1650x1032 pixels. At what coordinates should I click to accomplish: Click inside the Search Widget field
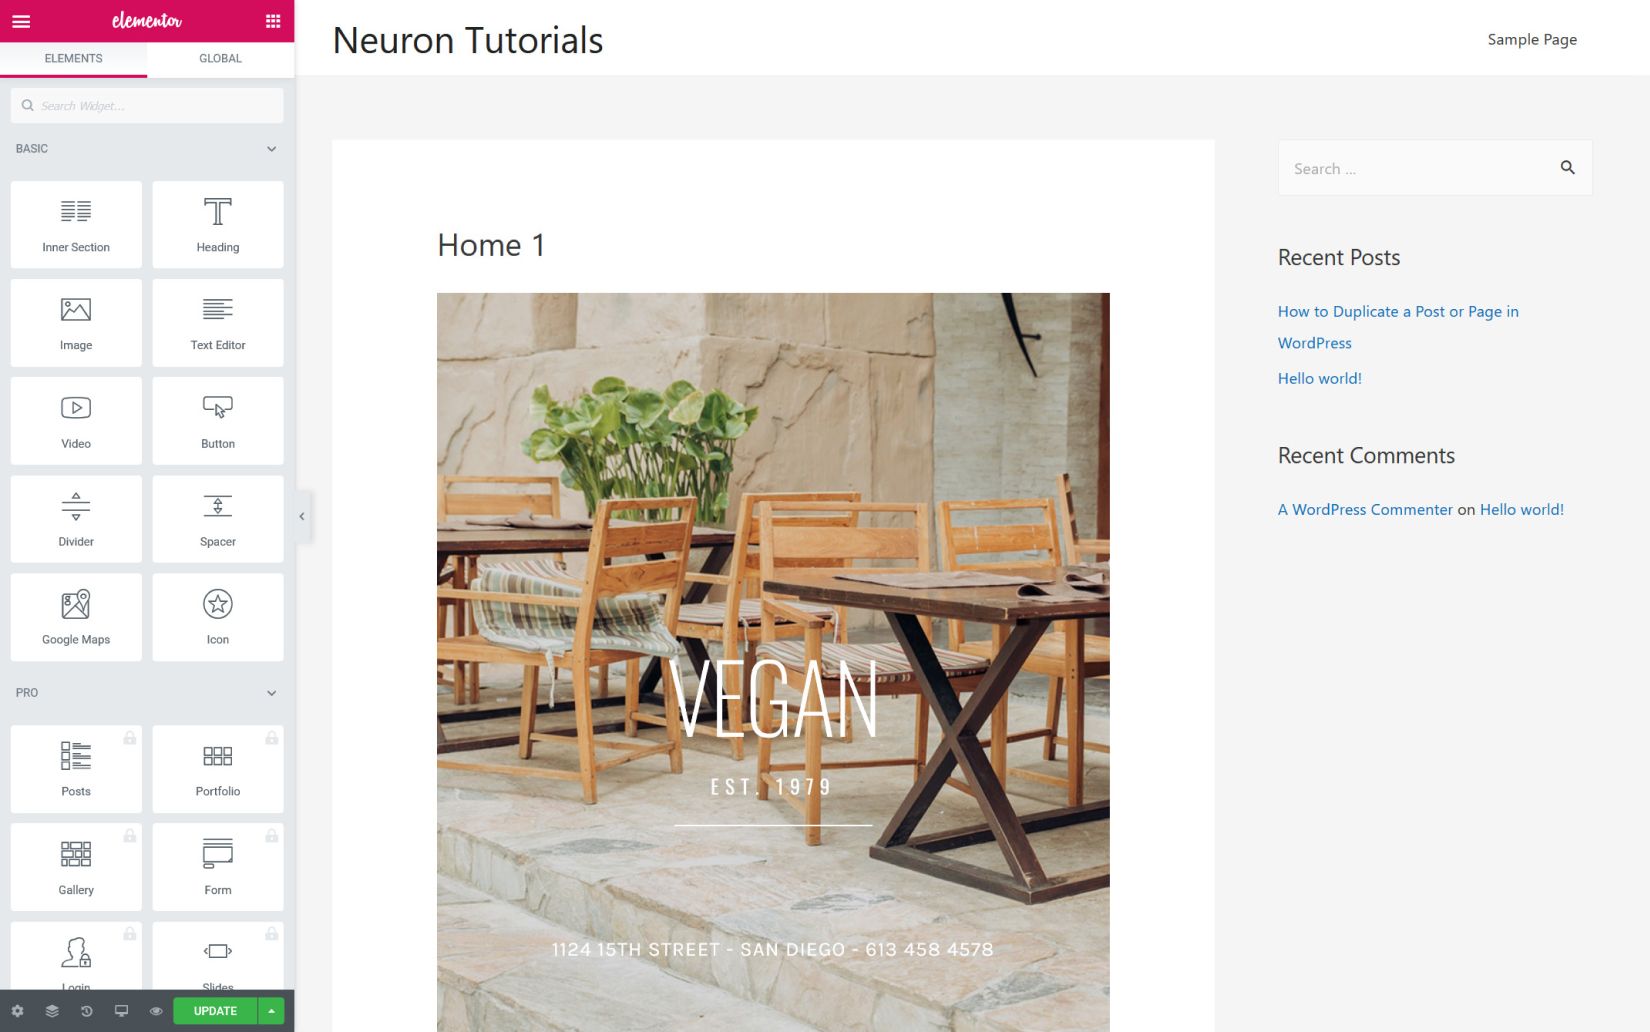pyautogui.click(x=147, y=104)
